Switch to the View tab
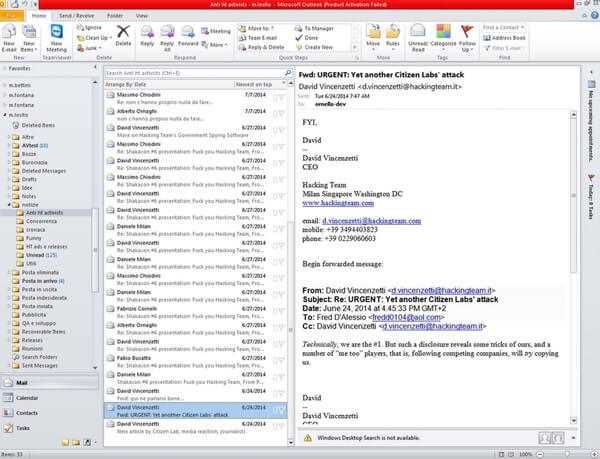 tap(142, 16)
